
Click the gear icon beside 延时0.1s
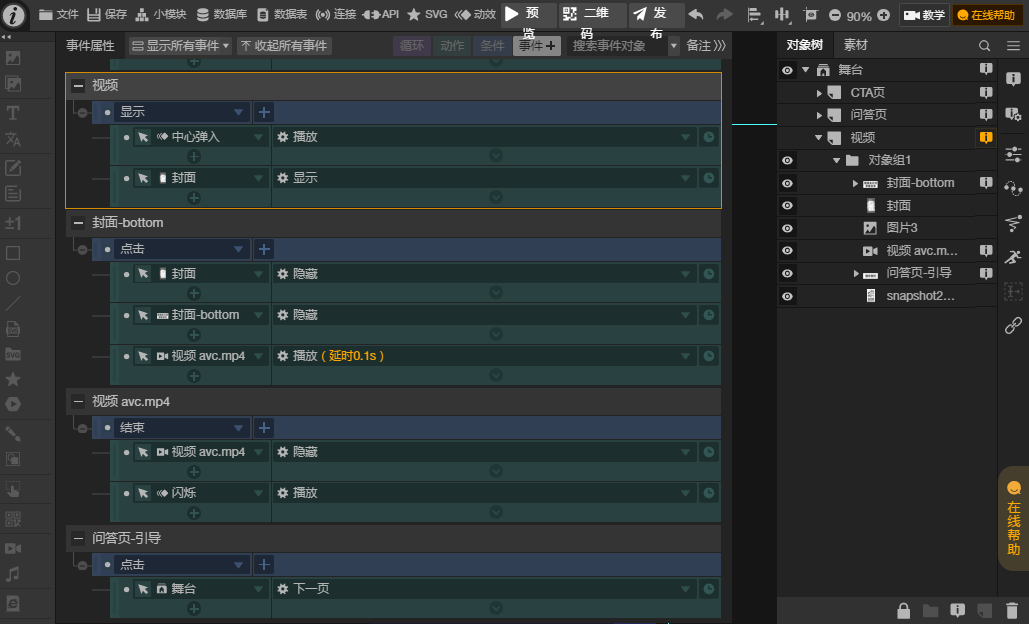click(283, 356)
